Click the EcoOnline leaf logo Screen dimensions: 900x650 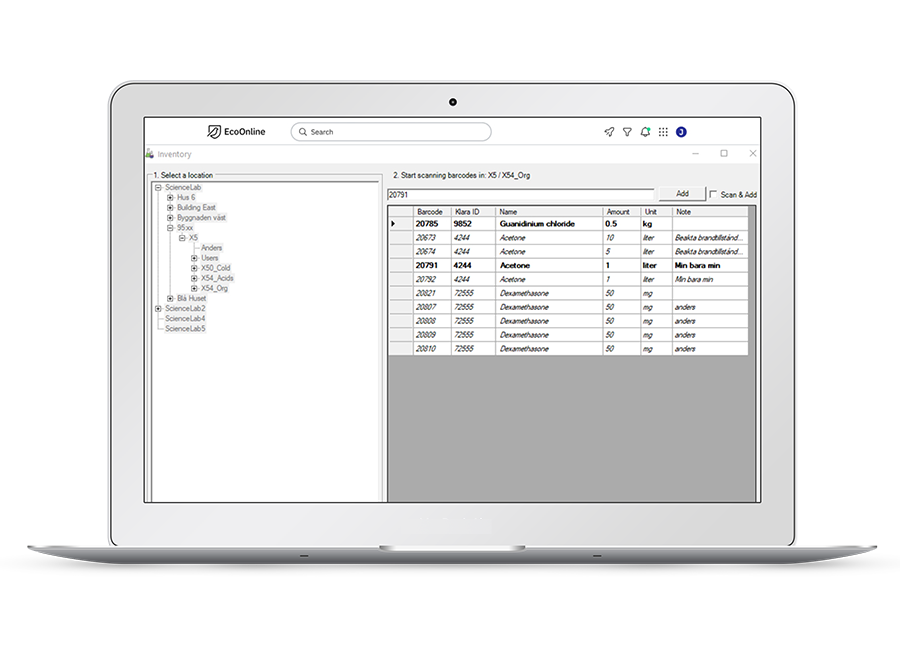(213, 132)
